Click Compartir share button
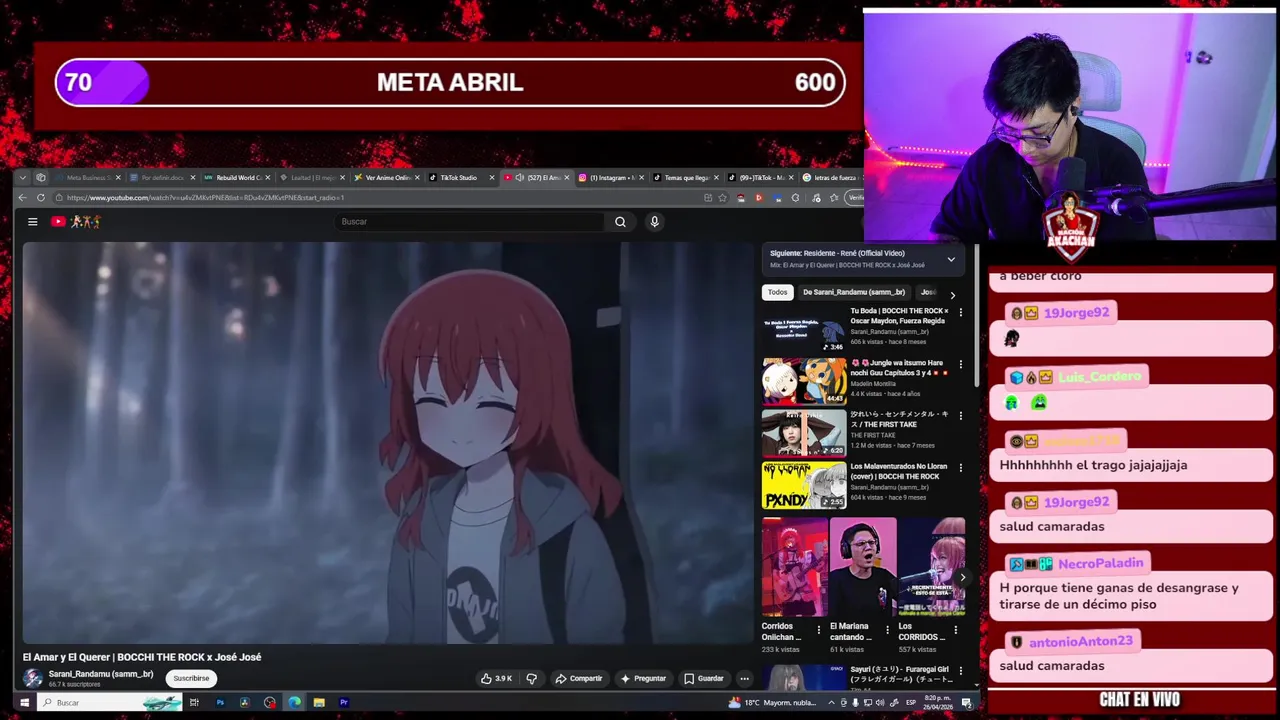The image size is (1280, 720). pos(579,679)
